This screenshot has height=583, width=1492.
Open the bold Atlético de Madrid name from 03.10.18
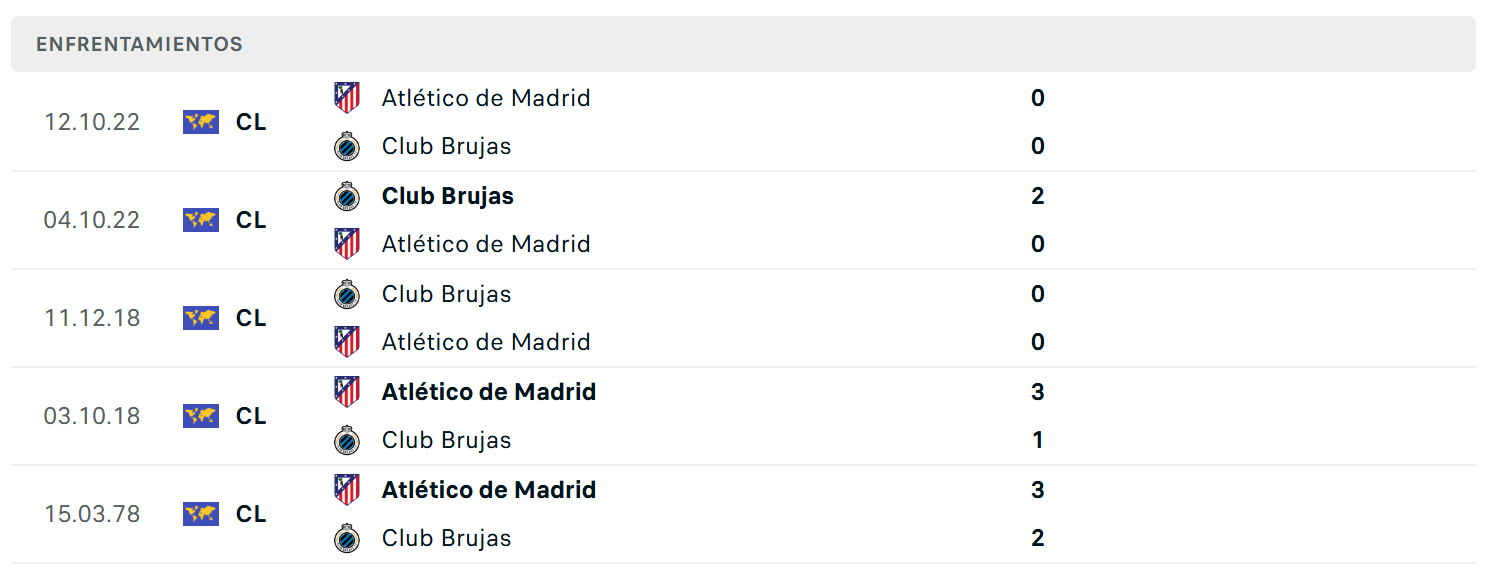(x=489, y=392)
